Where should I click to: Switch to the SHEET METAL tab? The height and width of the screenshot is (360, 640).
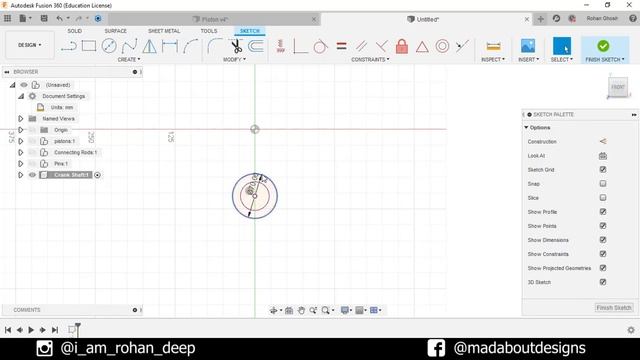164,31
